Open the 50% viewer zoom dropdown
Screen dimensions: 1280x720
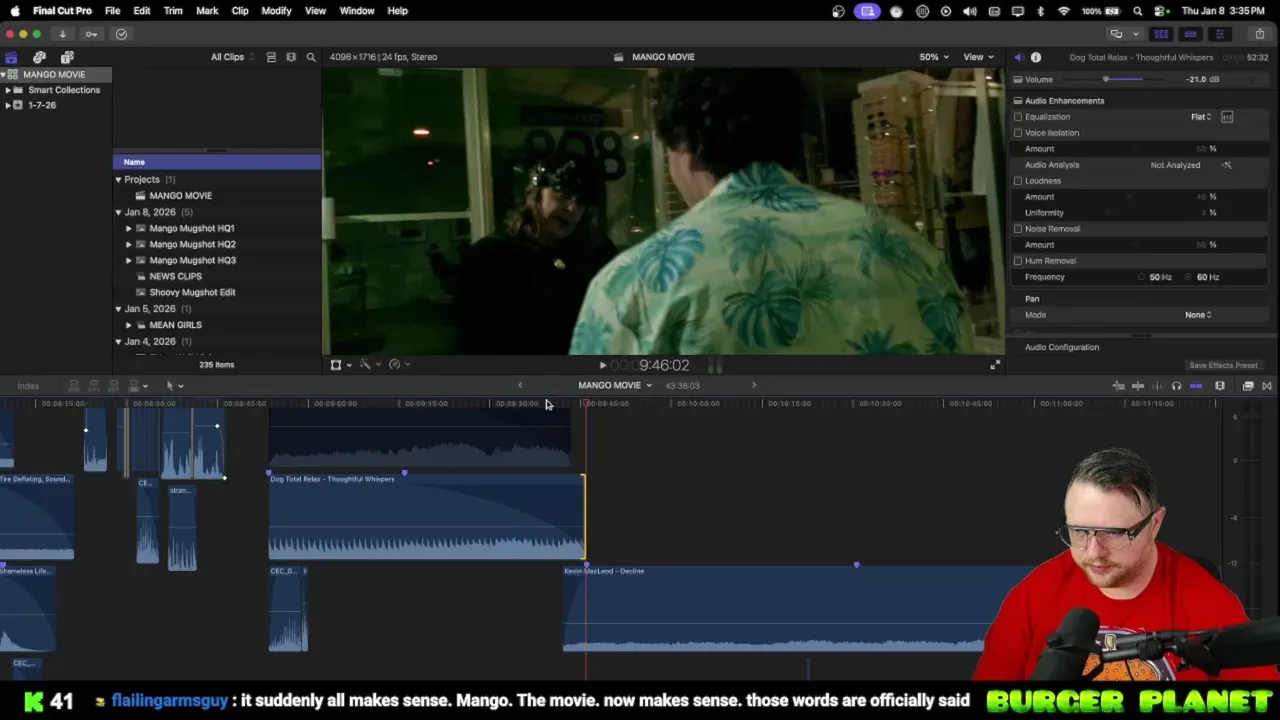pos(934,57)
